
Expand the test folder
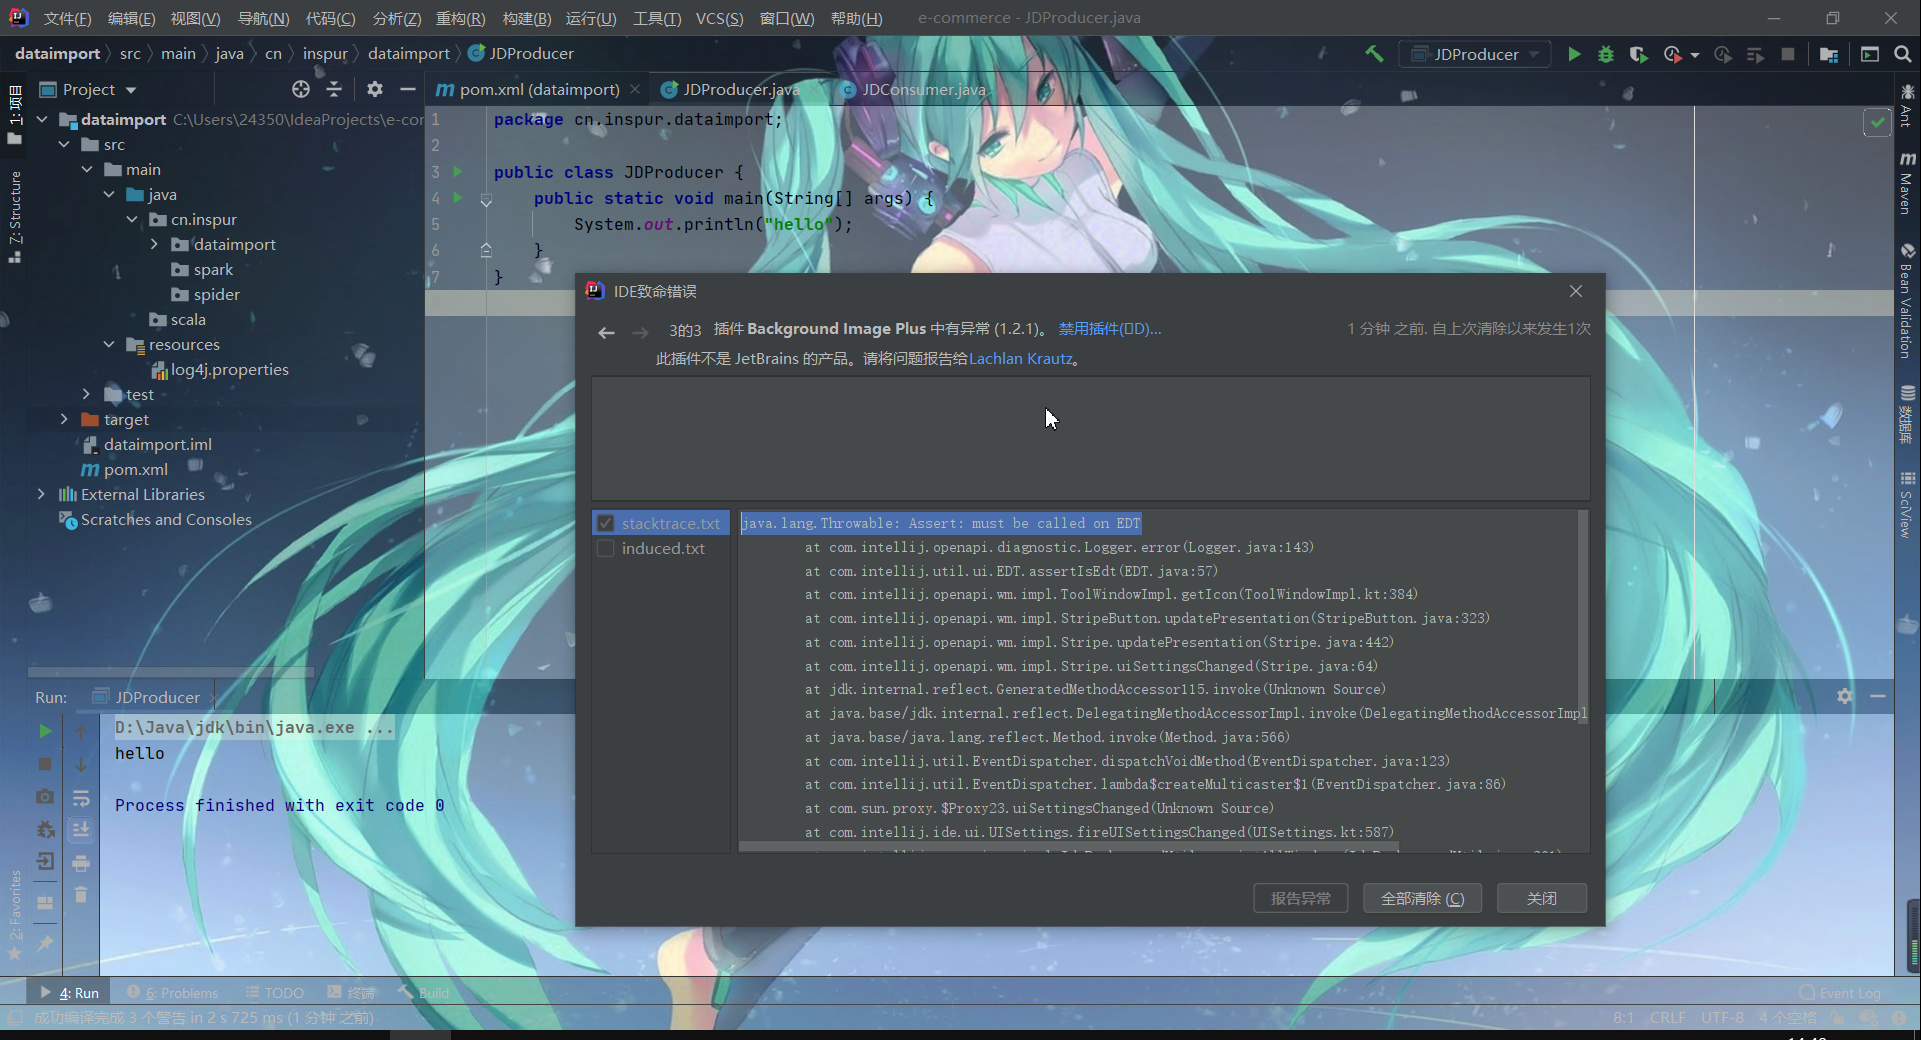pyautogui.click(x=87, y=394)
